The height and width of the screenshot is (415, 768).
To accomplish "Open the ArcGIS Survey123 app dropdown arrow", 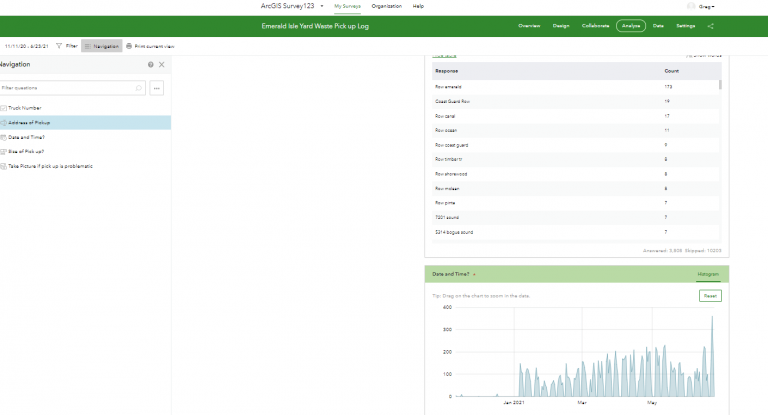I will (x=322, y=6).
